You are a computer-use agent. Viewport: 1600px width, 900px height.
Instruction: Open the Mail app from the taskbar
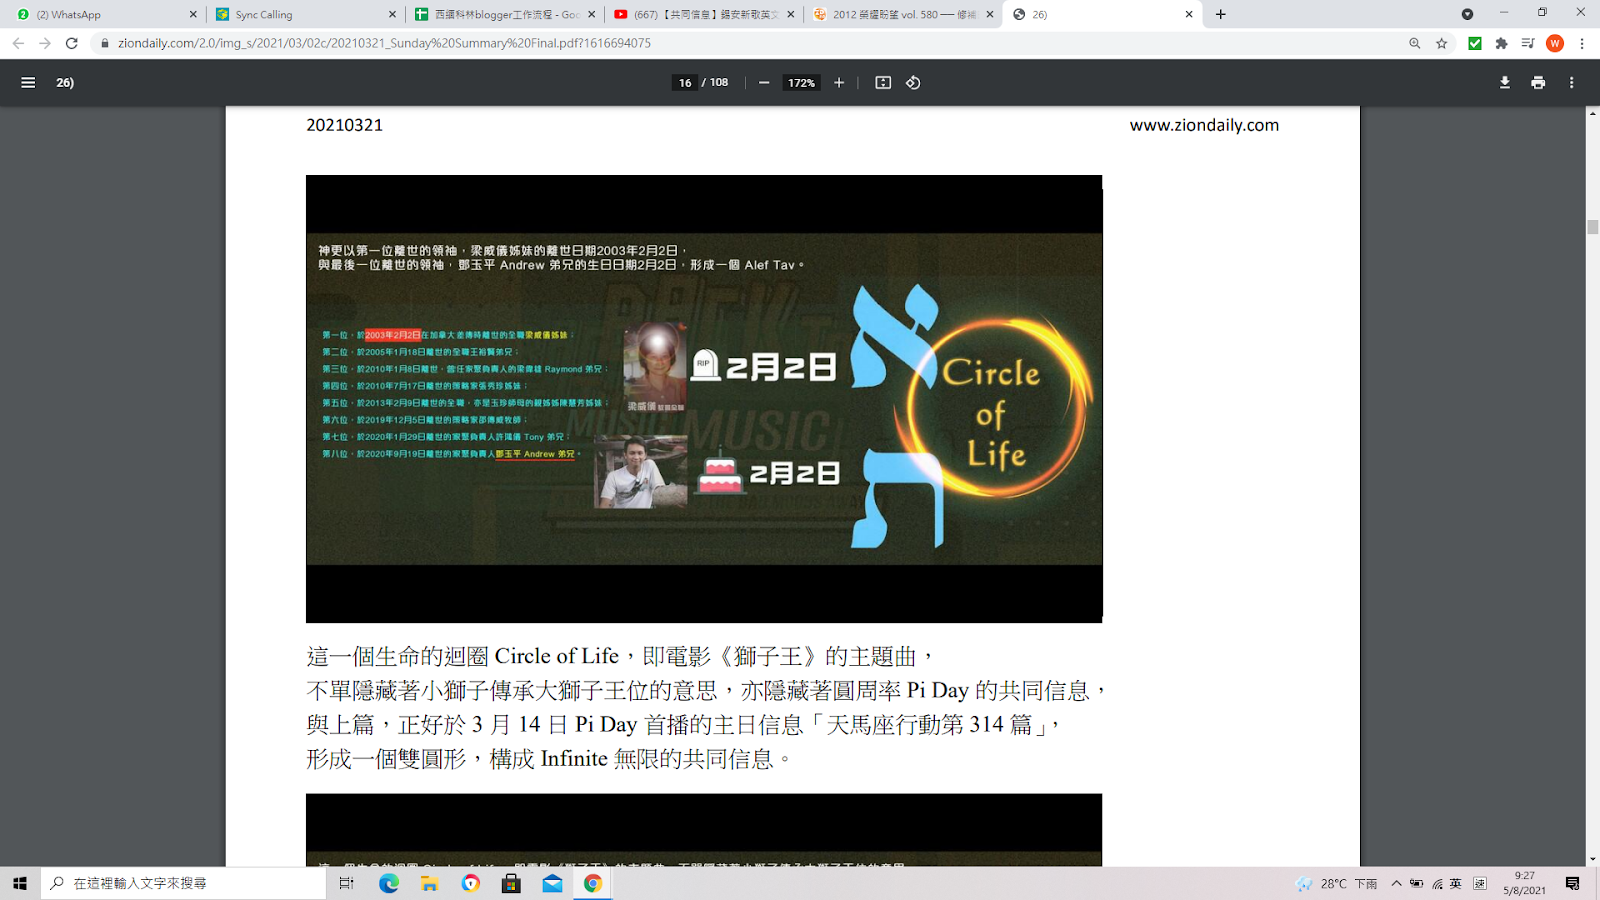point(552,883)
